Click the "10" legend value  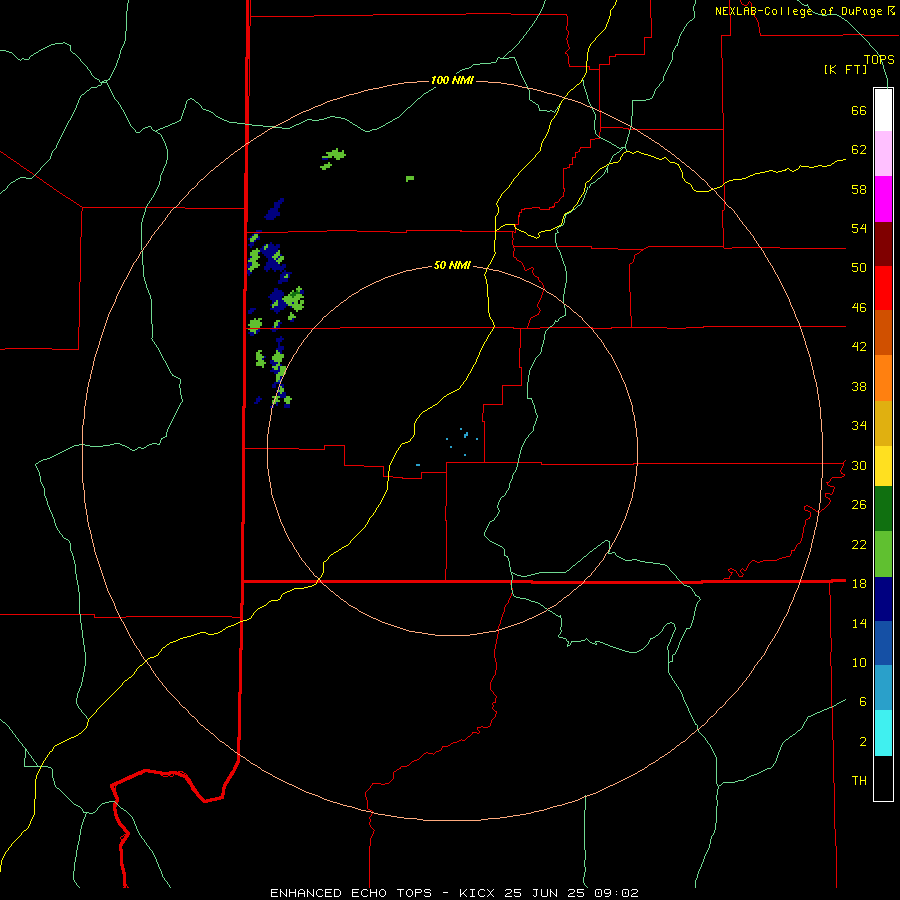[x=859, y=662]
